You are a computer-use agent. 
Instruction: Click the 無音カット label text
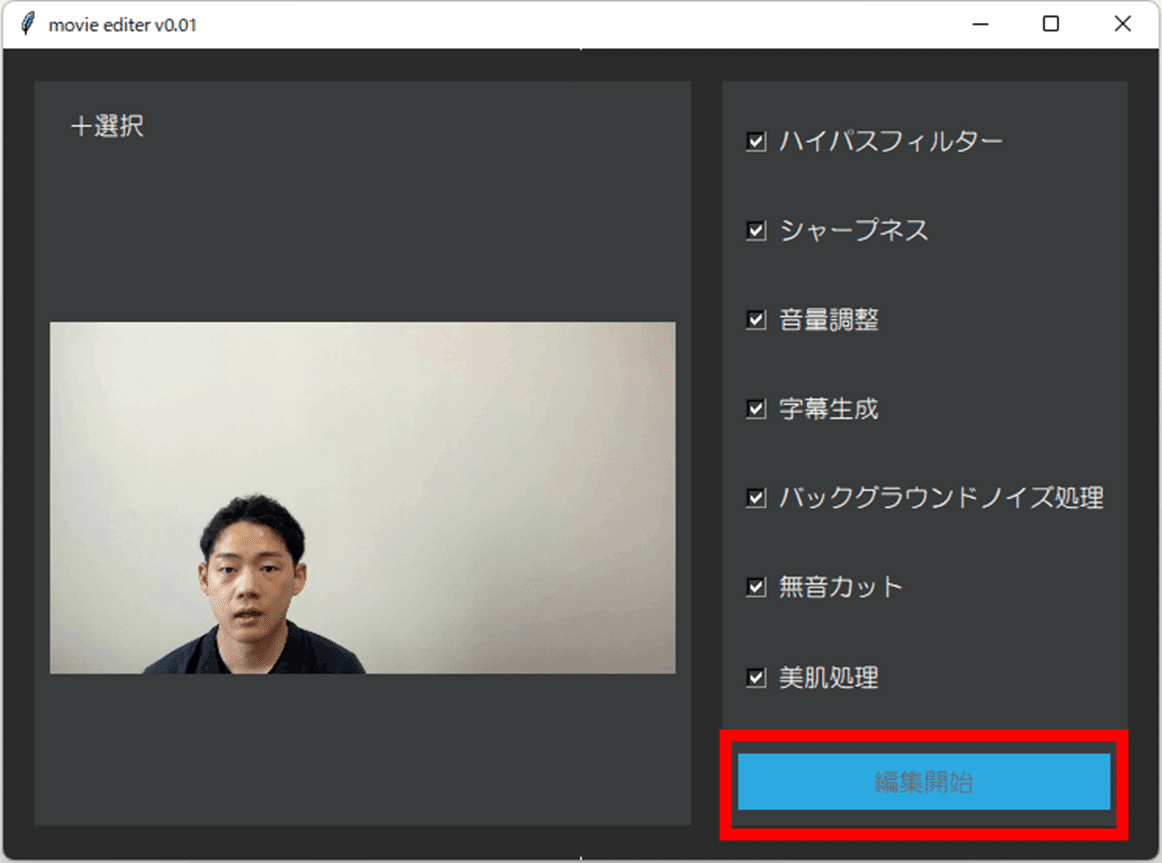coord(840,587)
